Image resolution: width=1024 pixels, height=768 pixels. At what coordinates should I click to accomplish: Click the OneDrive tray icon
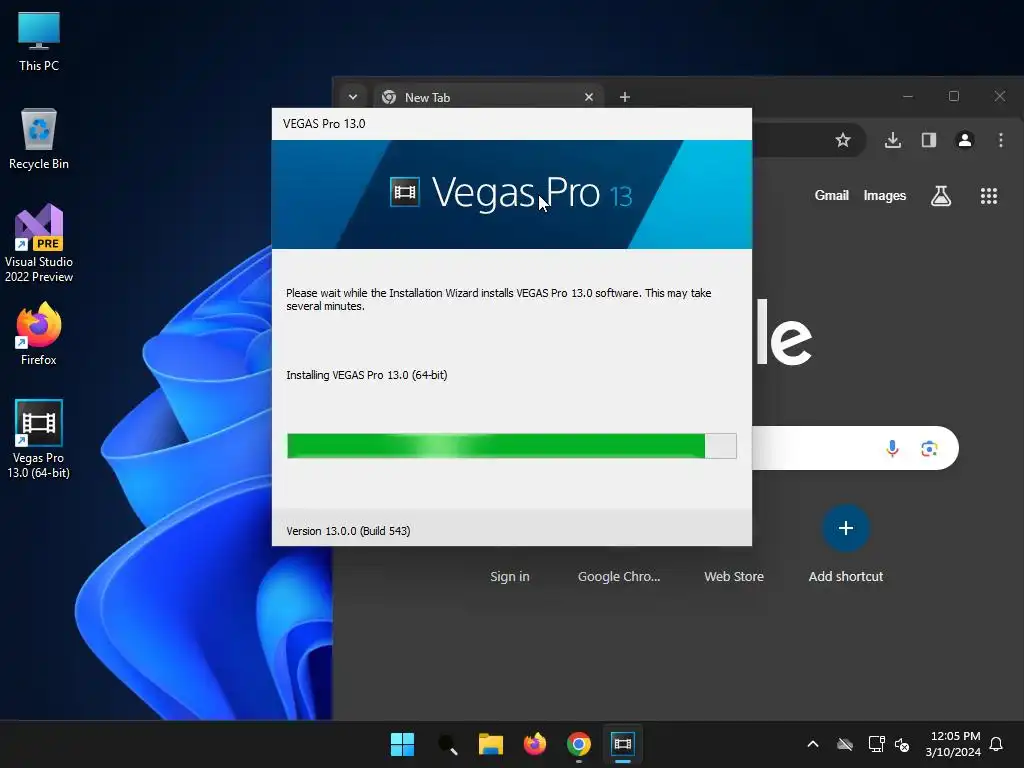tap(844, 744)
